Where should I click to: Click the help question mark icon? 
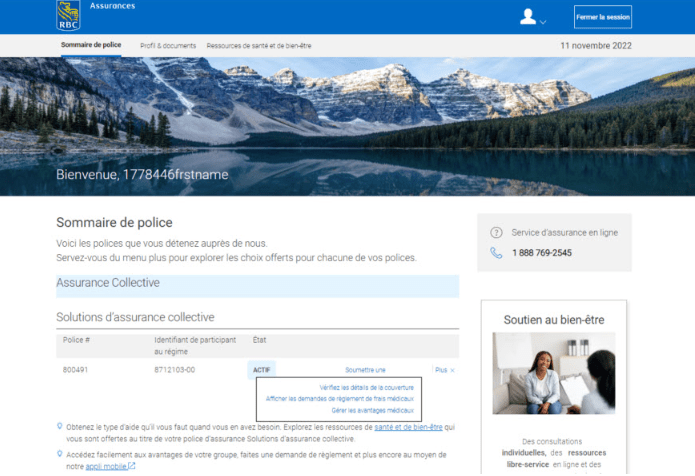point(496,233)
